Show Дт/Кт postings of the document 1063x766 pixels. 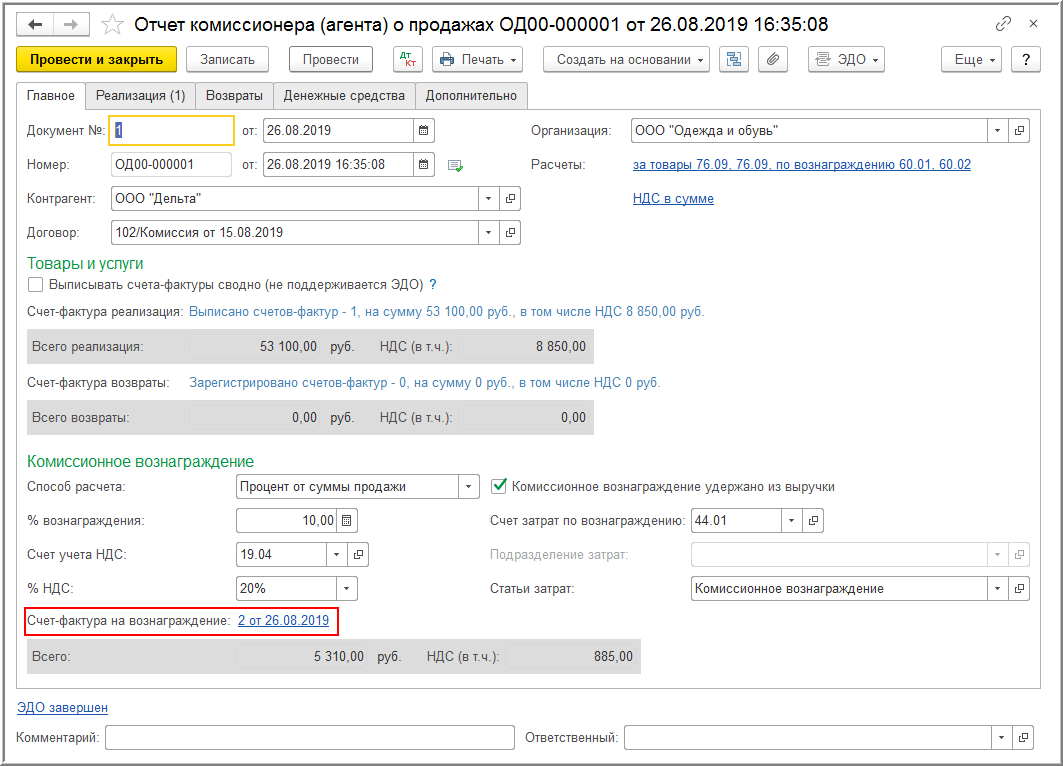tap(408, 60)
